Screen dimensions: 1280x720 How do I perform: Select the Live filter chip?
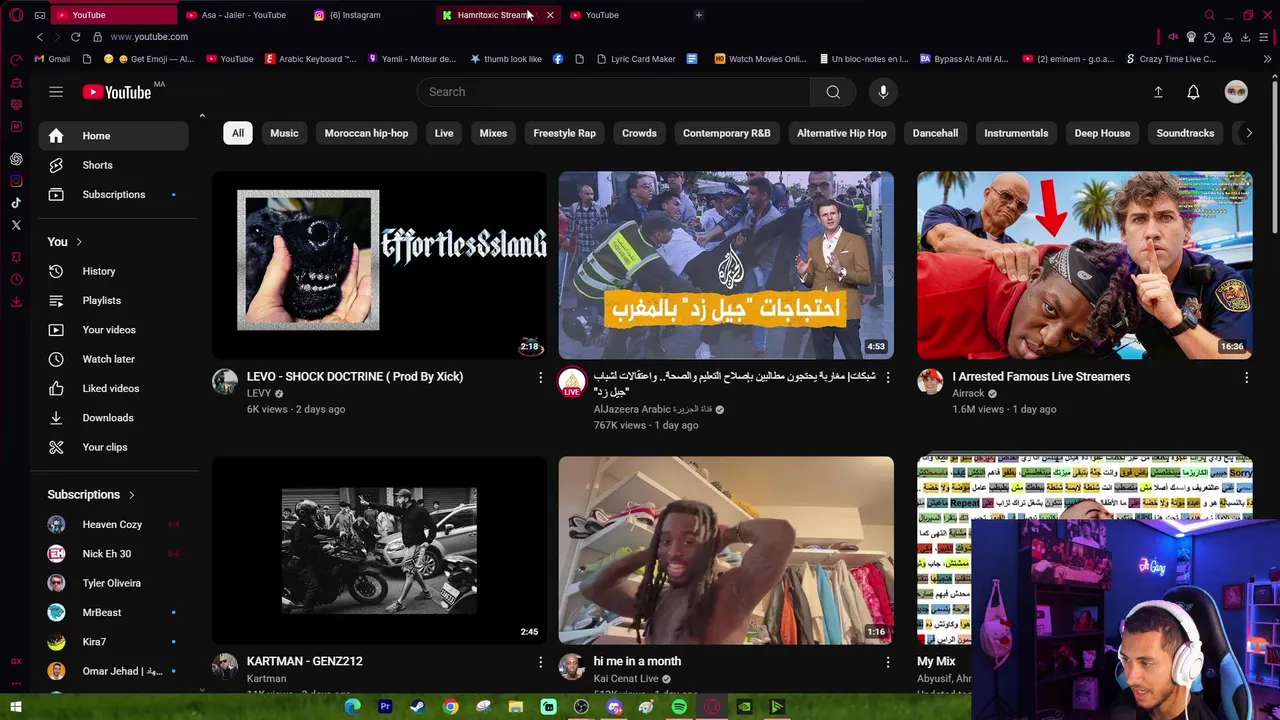(x=444, y=133)
